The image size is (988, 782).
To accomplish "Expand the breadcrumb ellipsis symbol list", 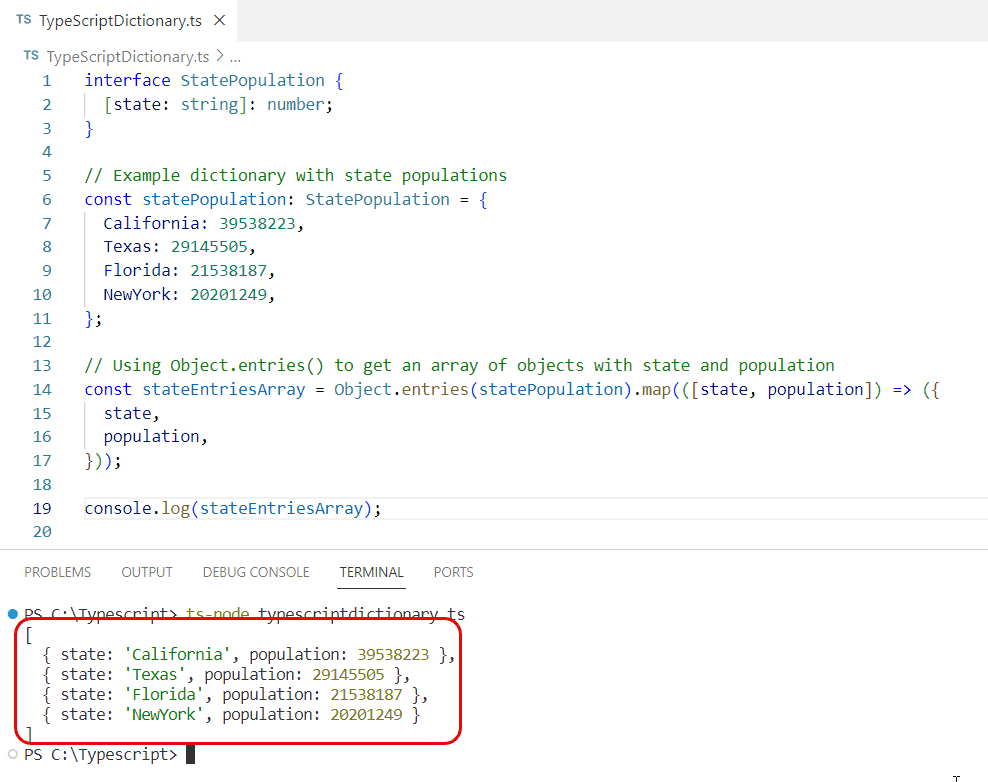I will click(x=235, y=58).
